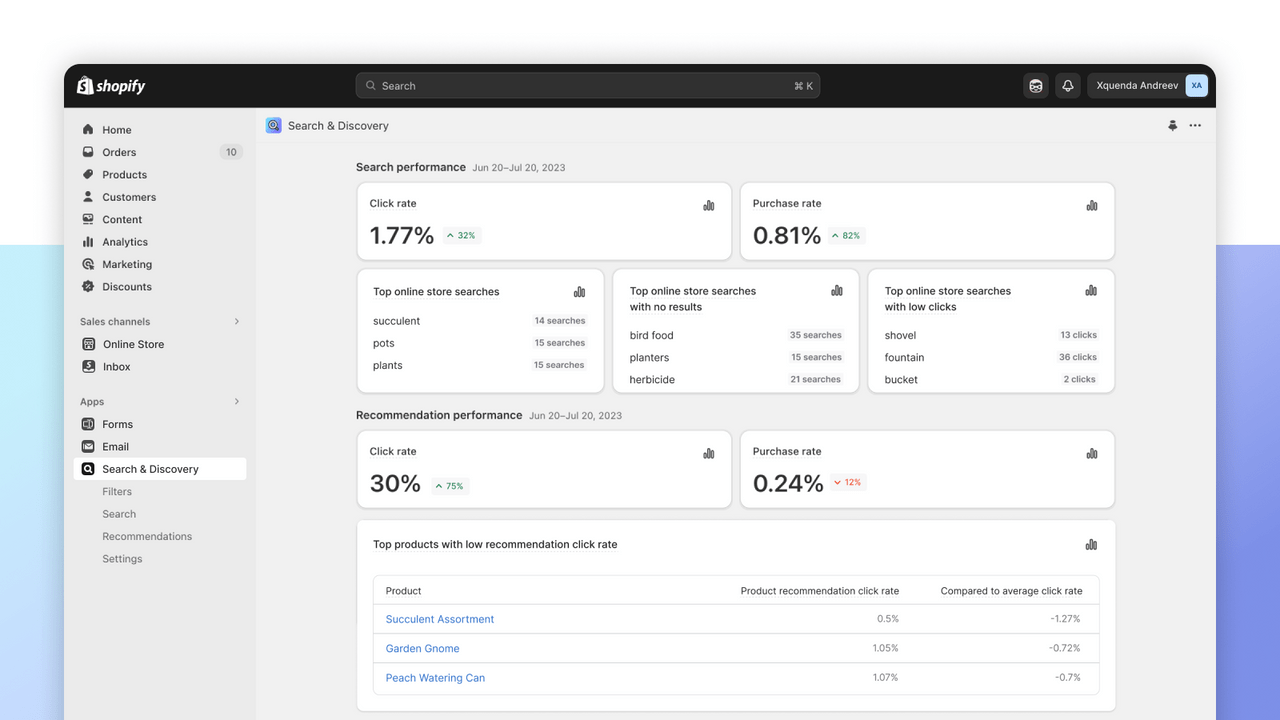1280x720 pixels.
Task: Open report icon for low recommendation click rate
Action: (1091, 545)
